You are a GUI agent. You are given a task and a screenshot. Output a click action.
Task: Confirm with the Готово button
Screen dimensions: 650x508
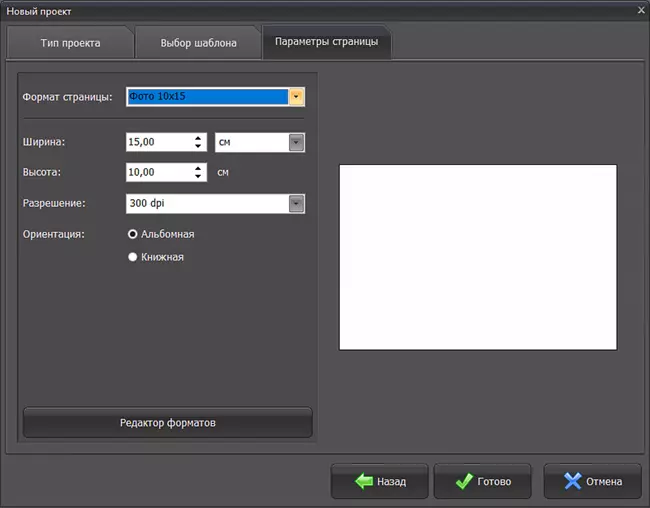[x=482, y=481]
